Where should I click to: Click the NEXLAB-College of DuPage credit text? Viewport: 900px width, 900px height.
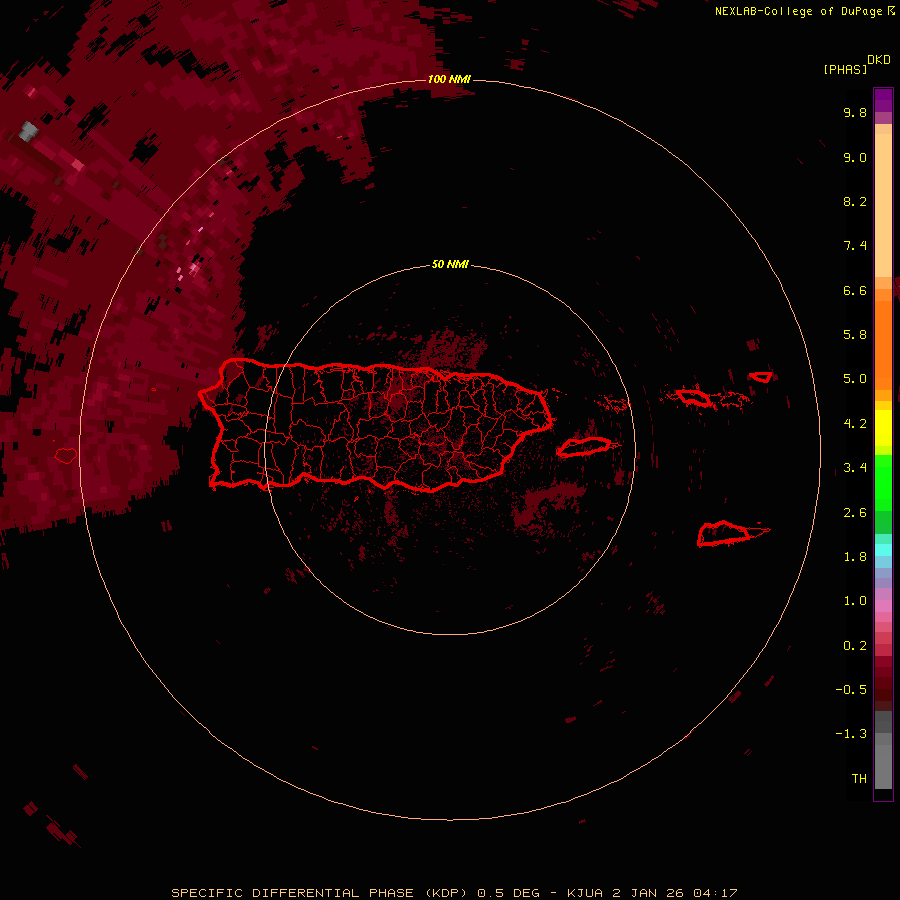798,11
